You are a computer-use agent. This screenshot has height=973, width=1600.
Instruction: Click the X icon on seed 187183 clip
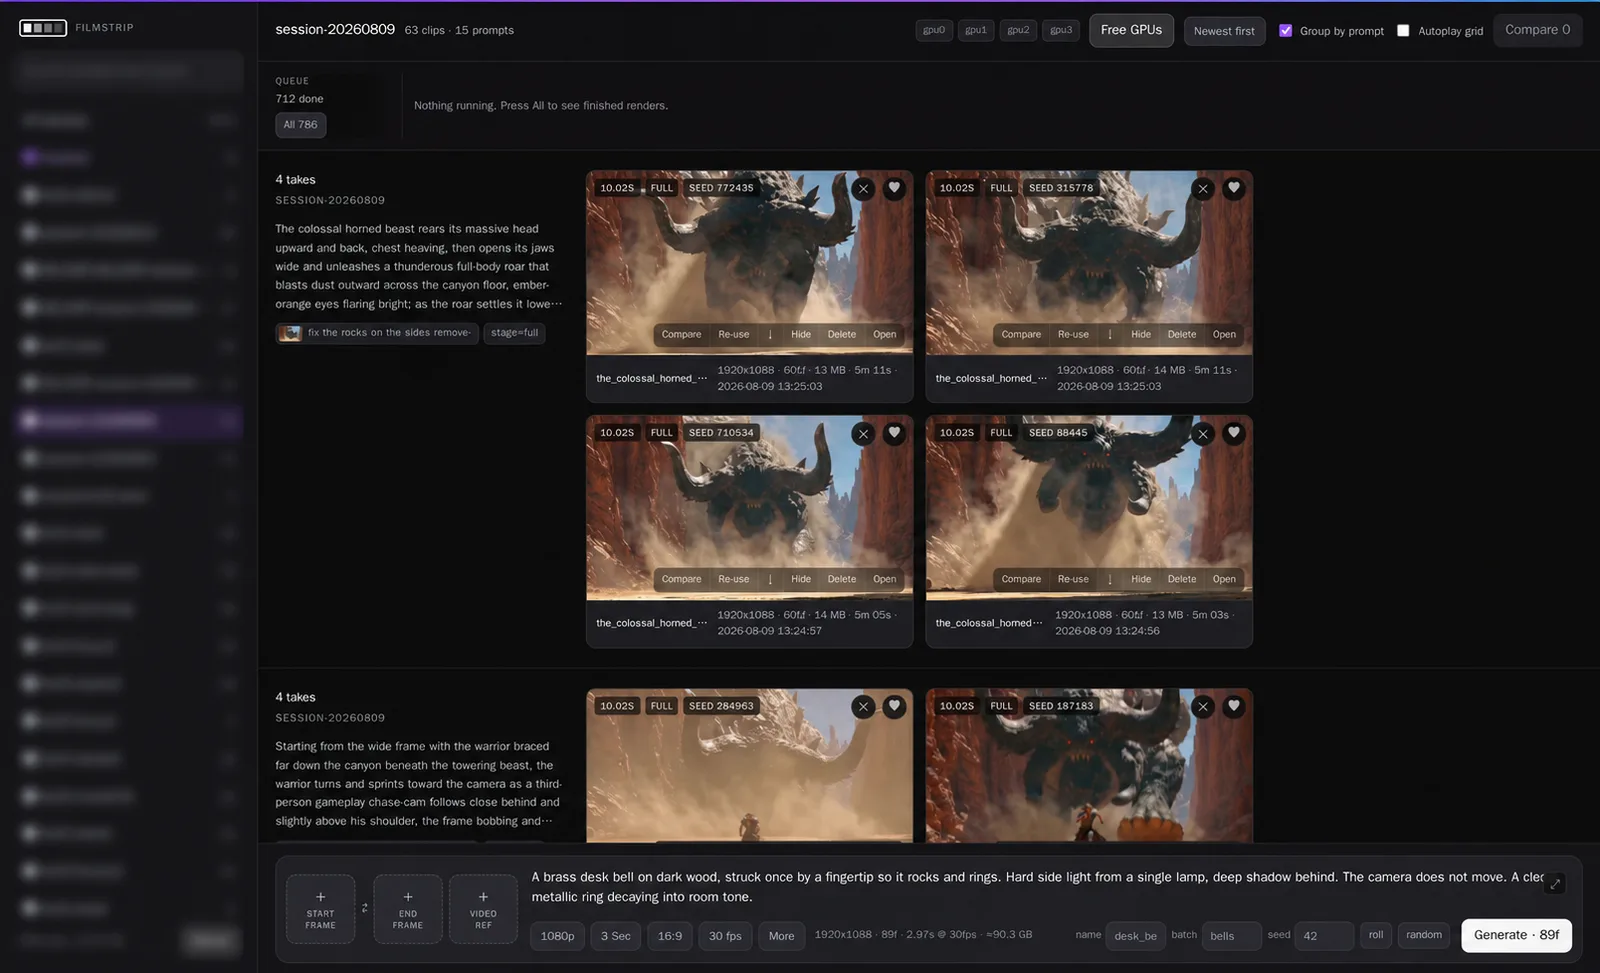point(1203,706)
